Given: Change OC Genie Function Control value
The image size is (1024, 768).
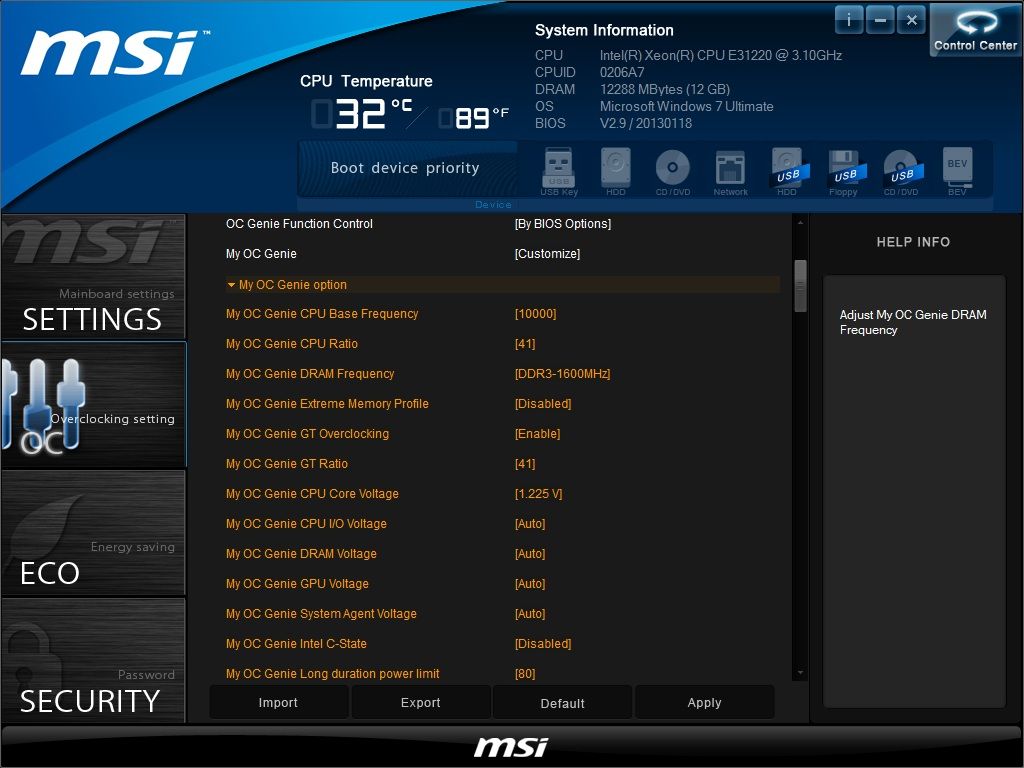Looking at the screenshot, I should (x=563, y=224).
